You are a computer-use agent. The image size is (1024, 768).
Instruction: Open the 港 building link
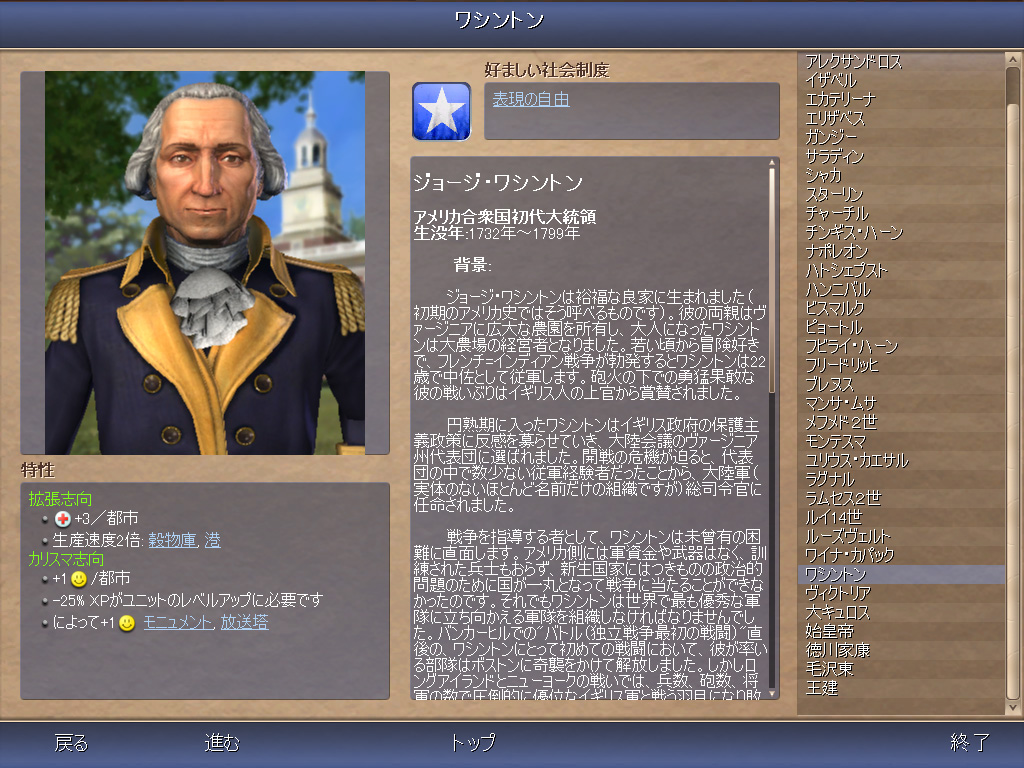[213, 540]
